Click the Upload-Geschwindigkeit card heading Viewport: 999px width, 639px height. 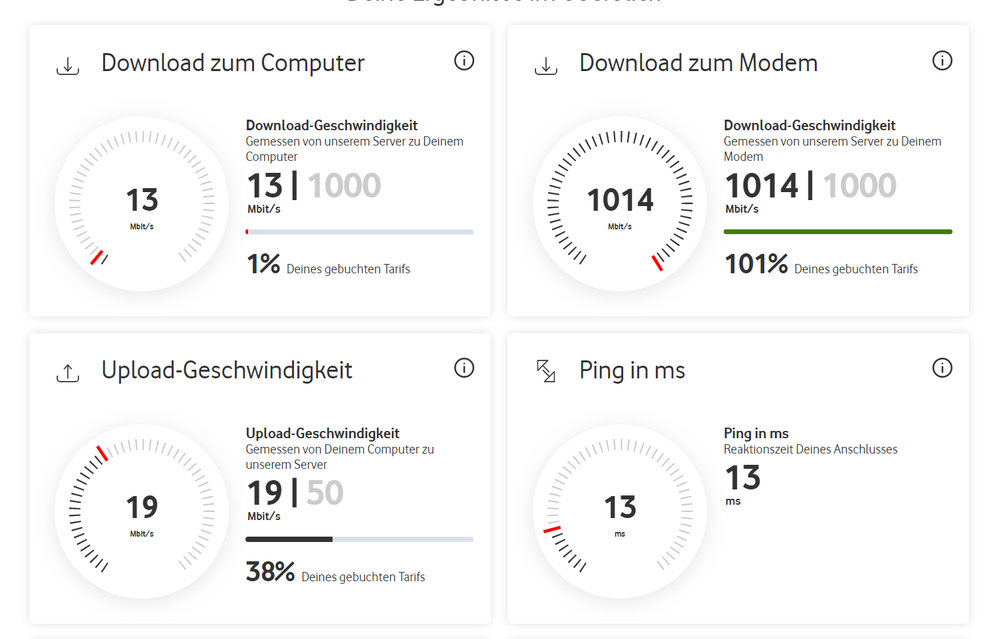tap(227, 371)
